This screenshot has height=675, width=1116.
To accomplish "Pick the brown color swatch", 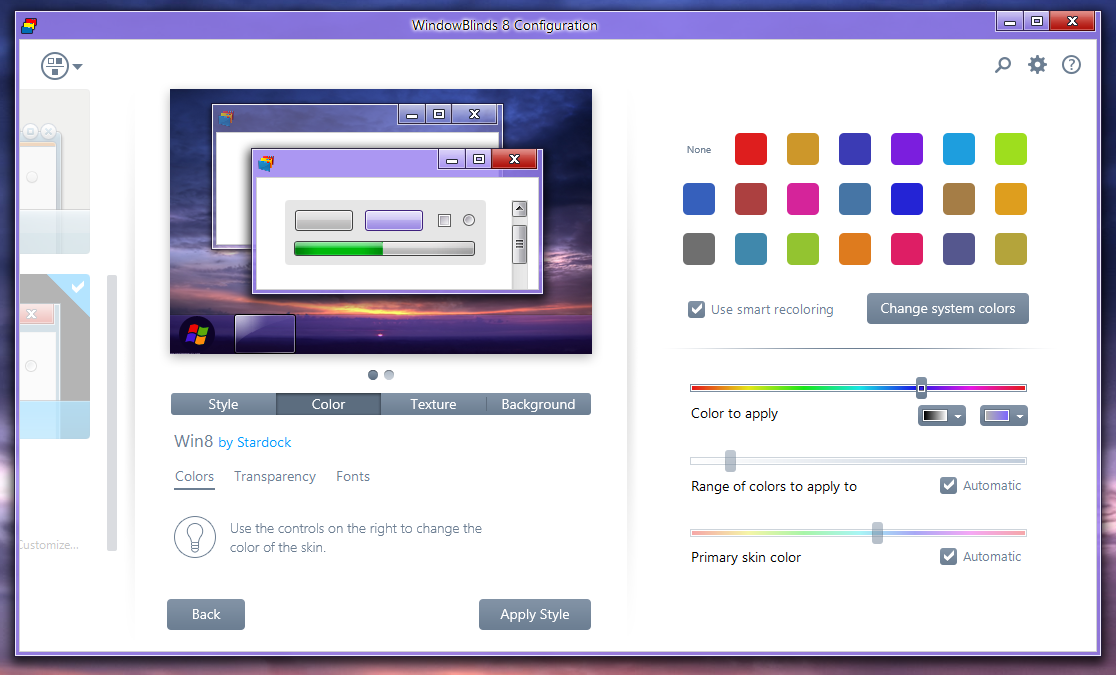I will (x=959, y=199).
